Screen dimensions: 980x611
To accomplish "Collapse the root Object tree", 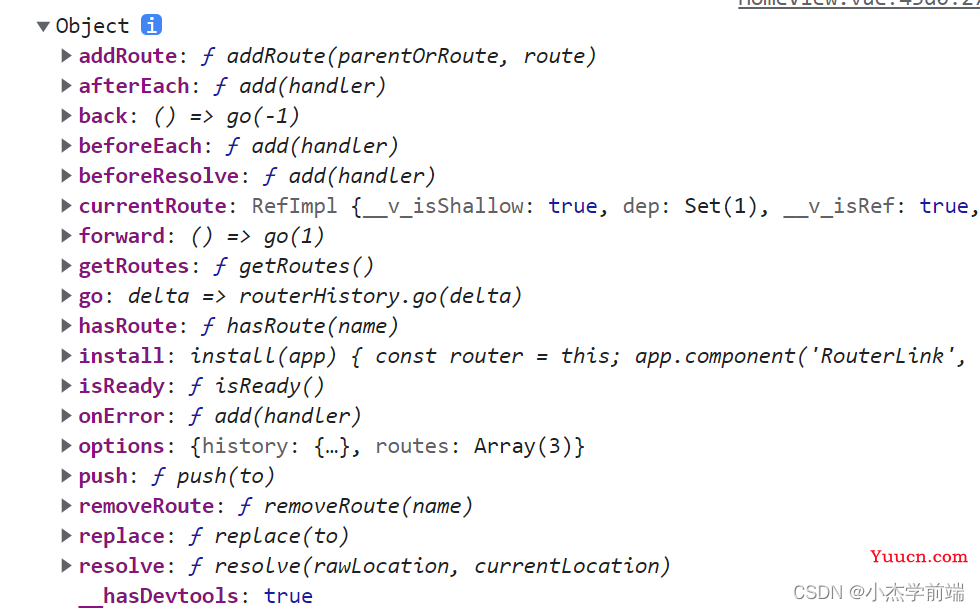I will 43,26.
